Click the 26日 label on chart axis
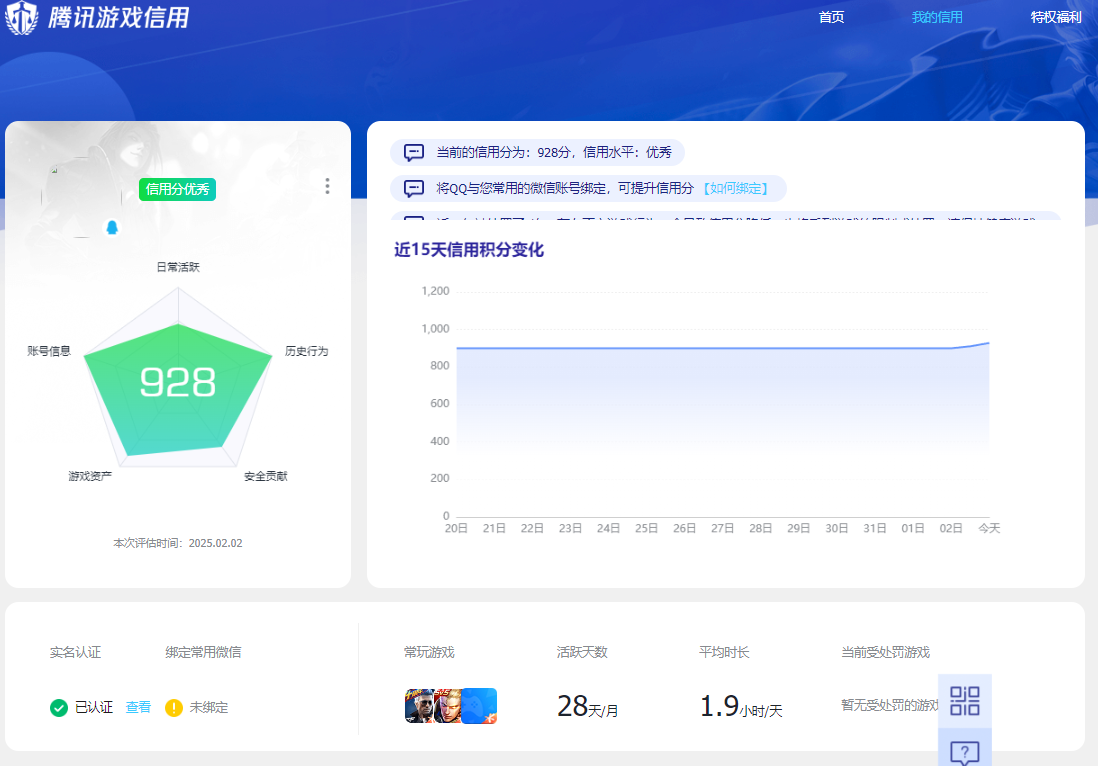 click(x=684, y=528)
